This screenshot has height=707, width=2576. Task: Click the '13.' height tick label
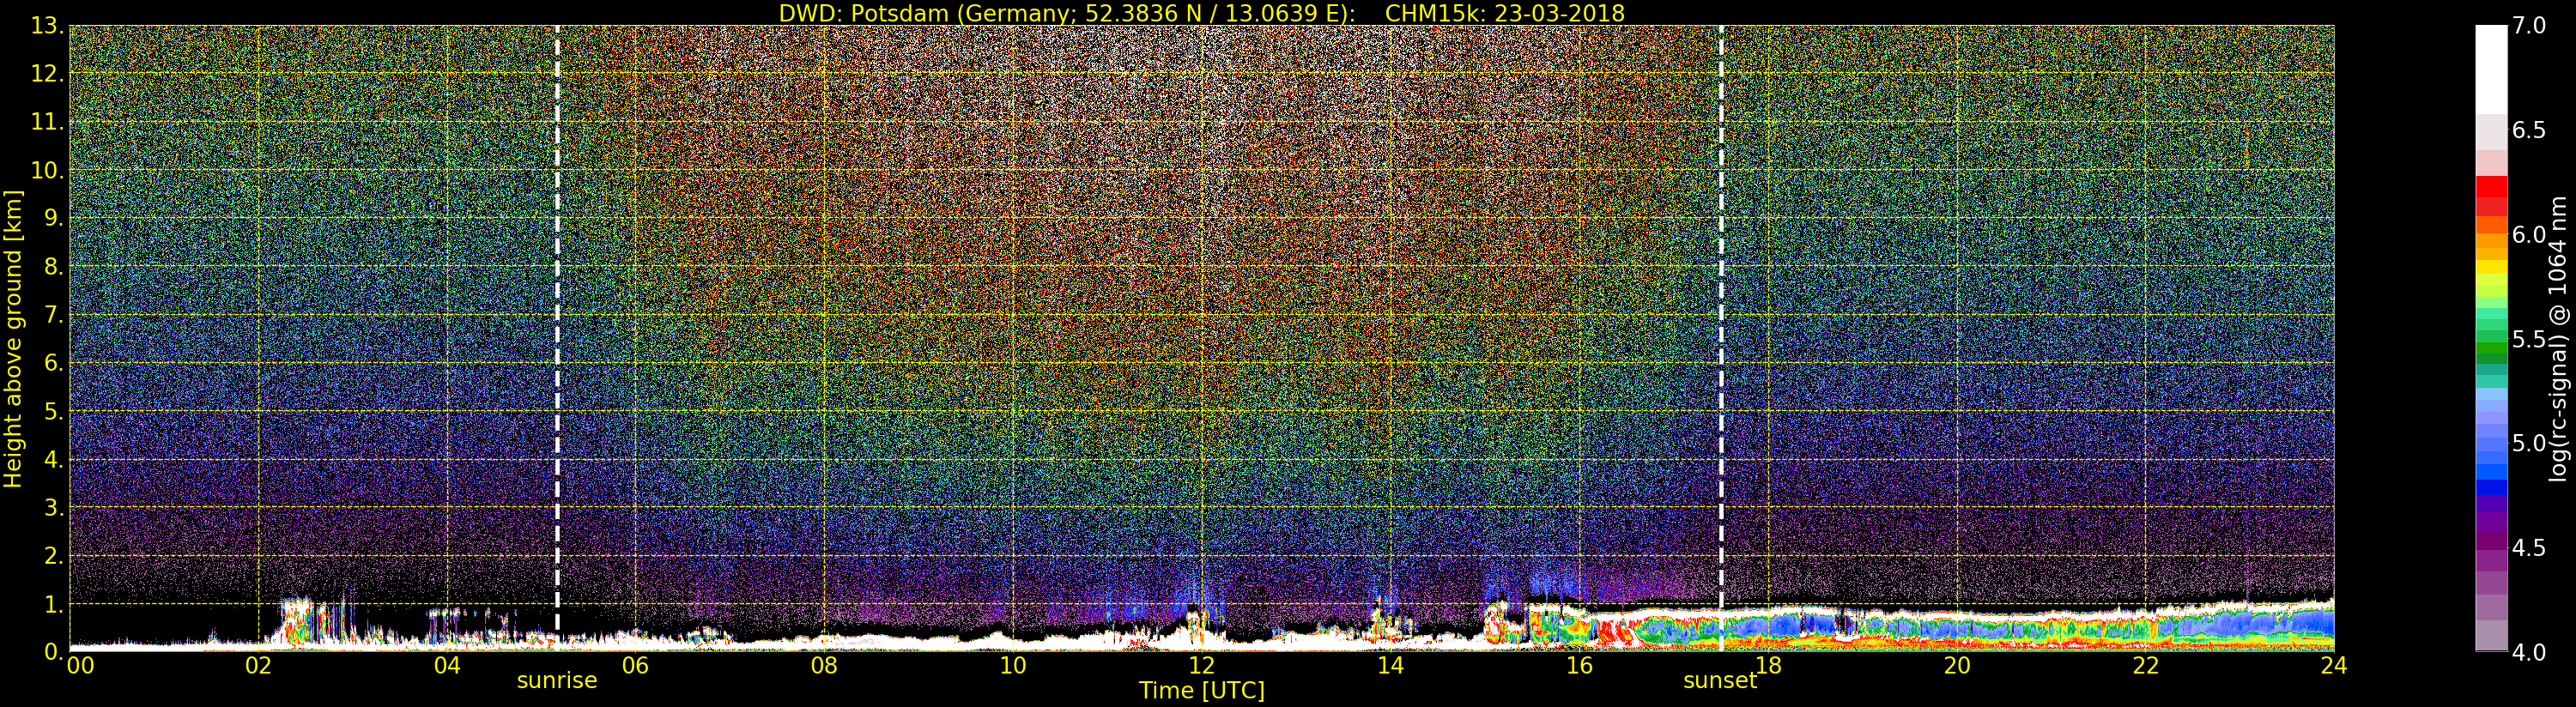[x=48, y=26]
